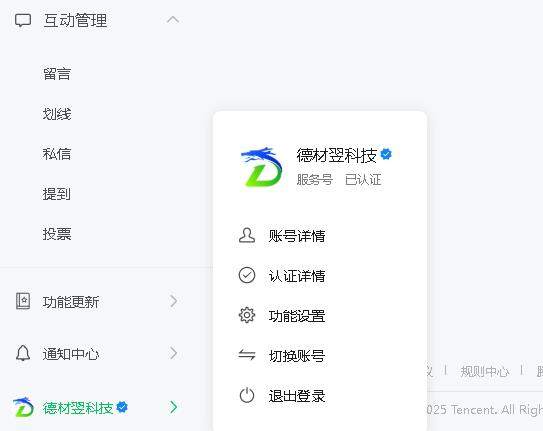The width and height of the screenshot is (543, 431).
Task: Click the 德材翌科技 dragon logo in popup
Action: [x=262, y=167]
